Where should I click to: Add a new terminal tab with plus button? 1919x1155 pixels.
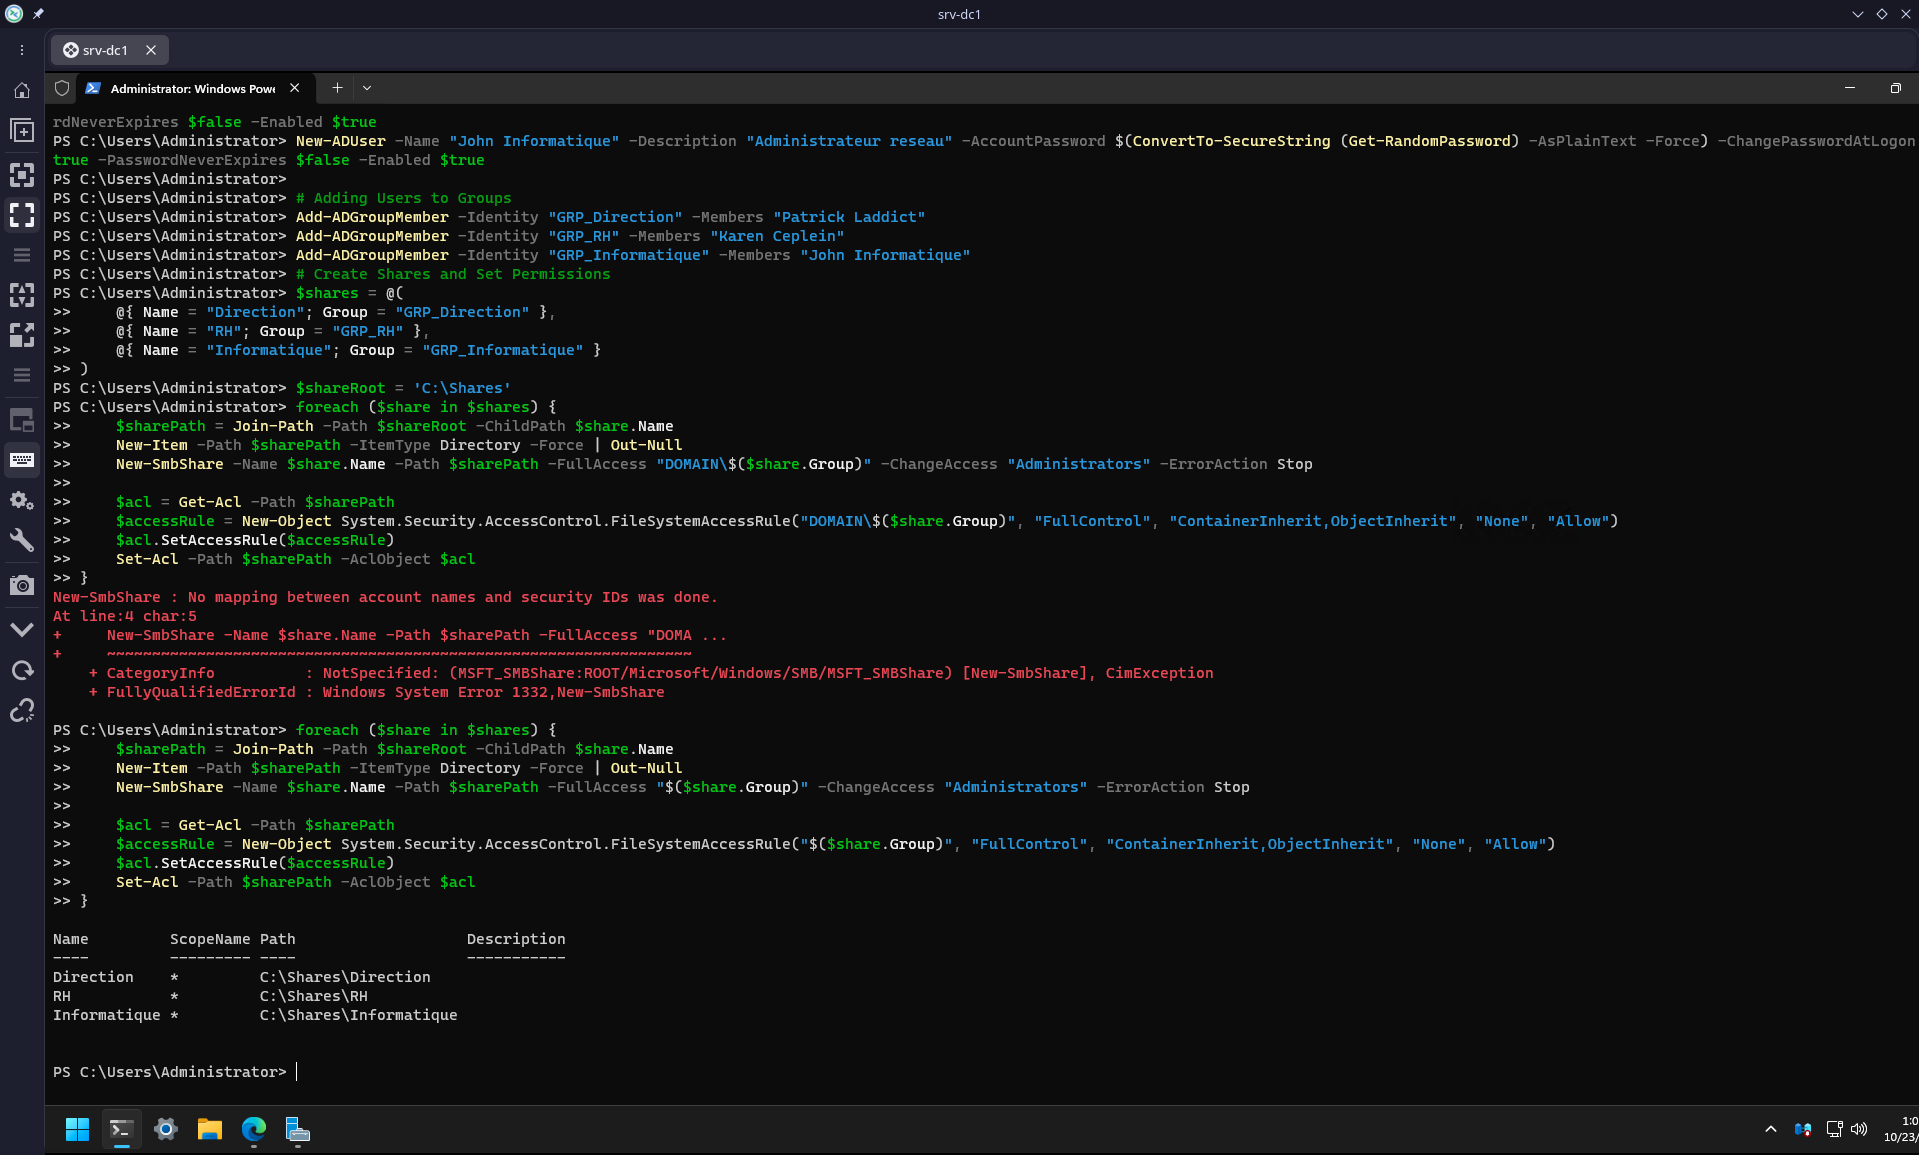[x=337, y=88]
